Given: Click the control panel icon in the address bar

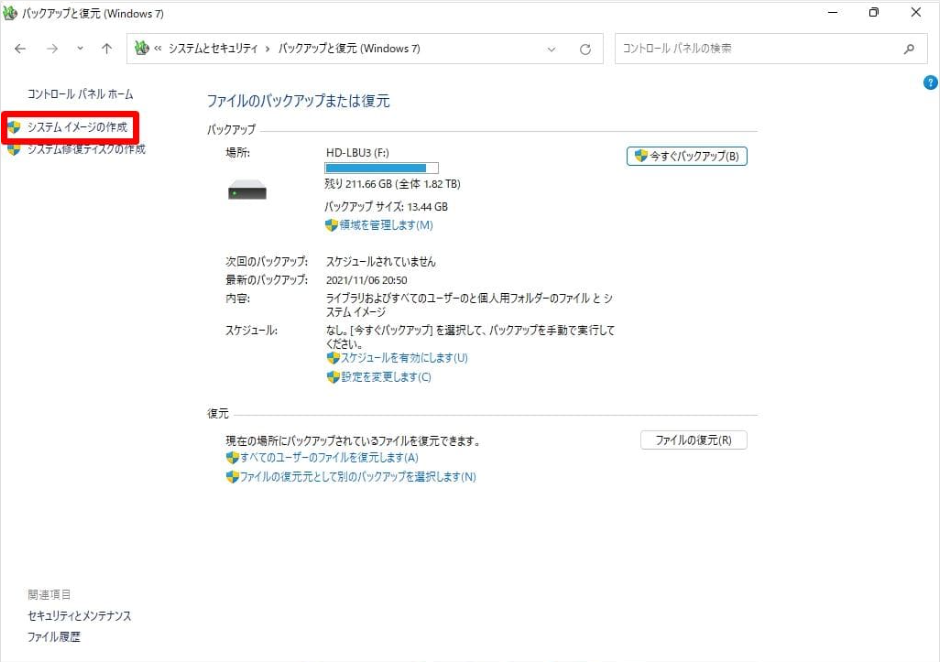Looking at the screenshot, I should pyautogui.click(x=142, y=48).
